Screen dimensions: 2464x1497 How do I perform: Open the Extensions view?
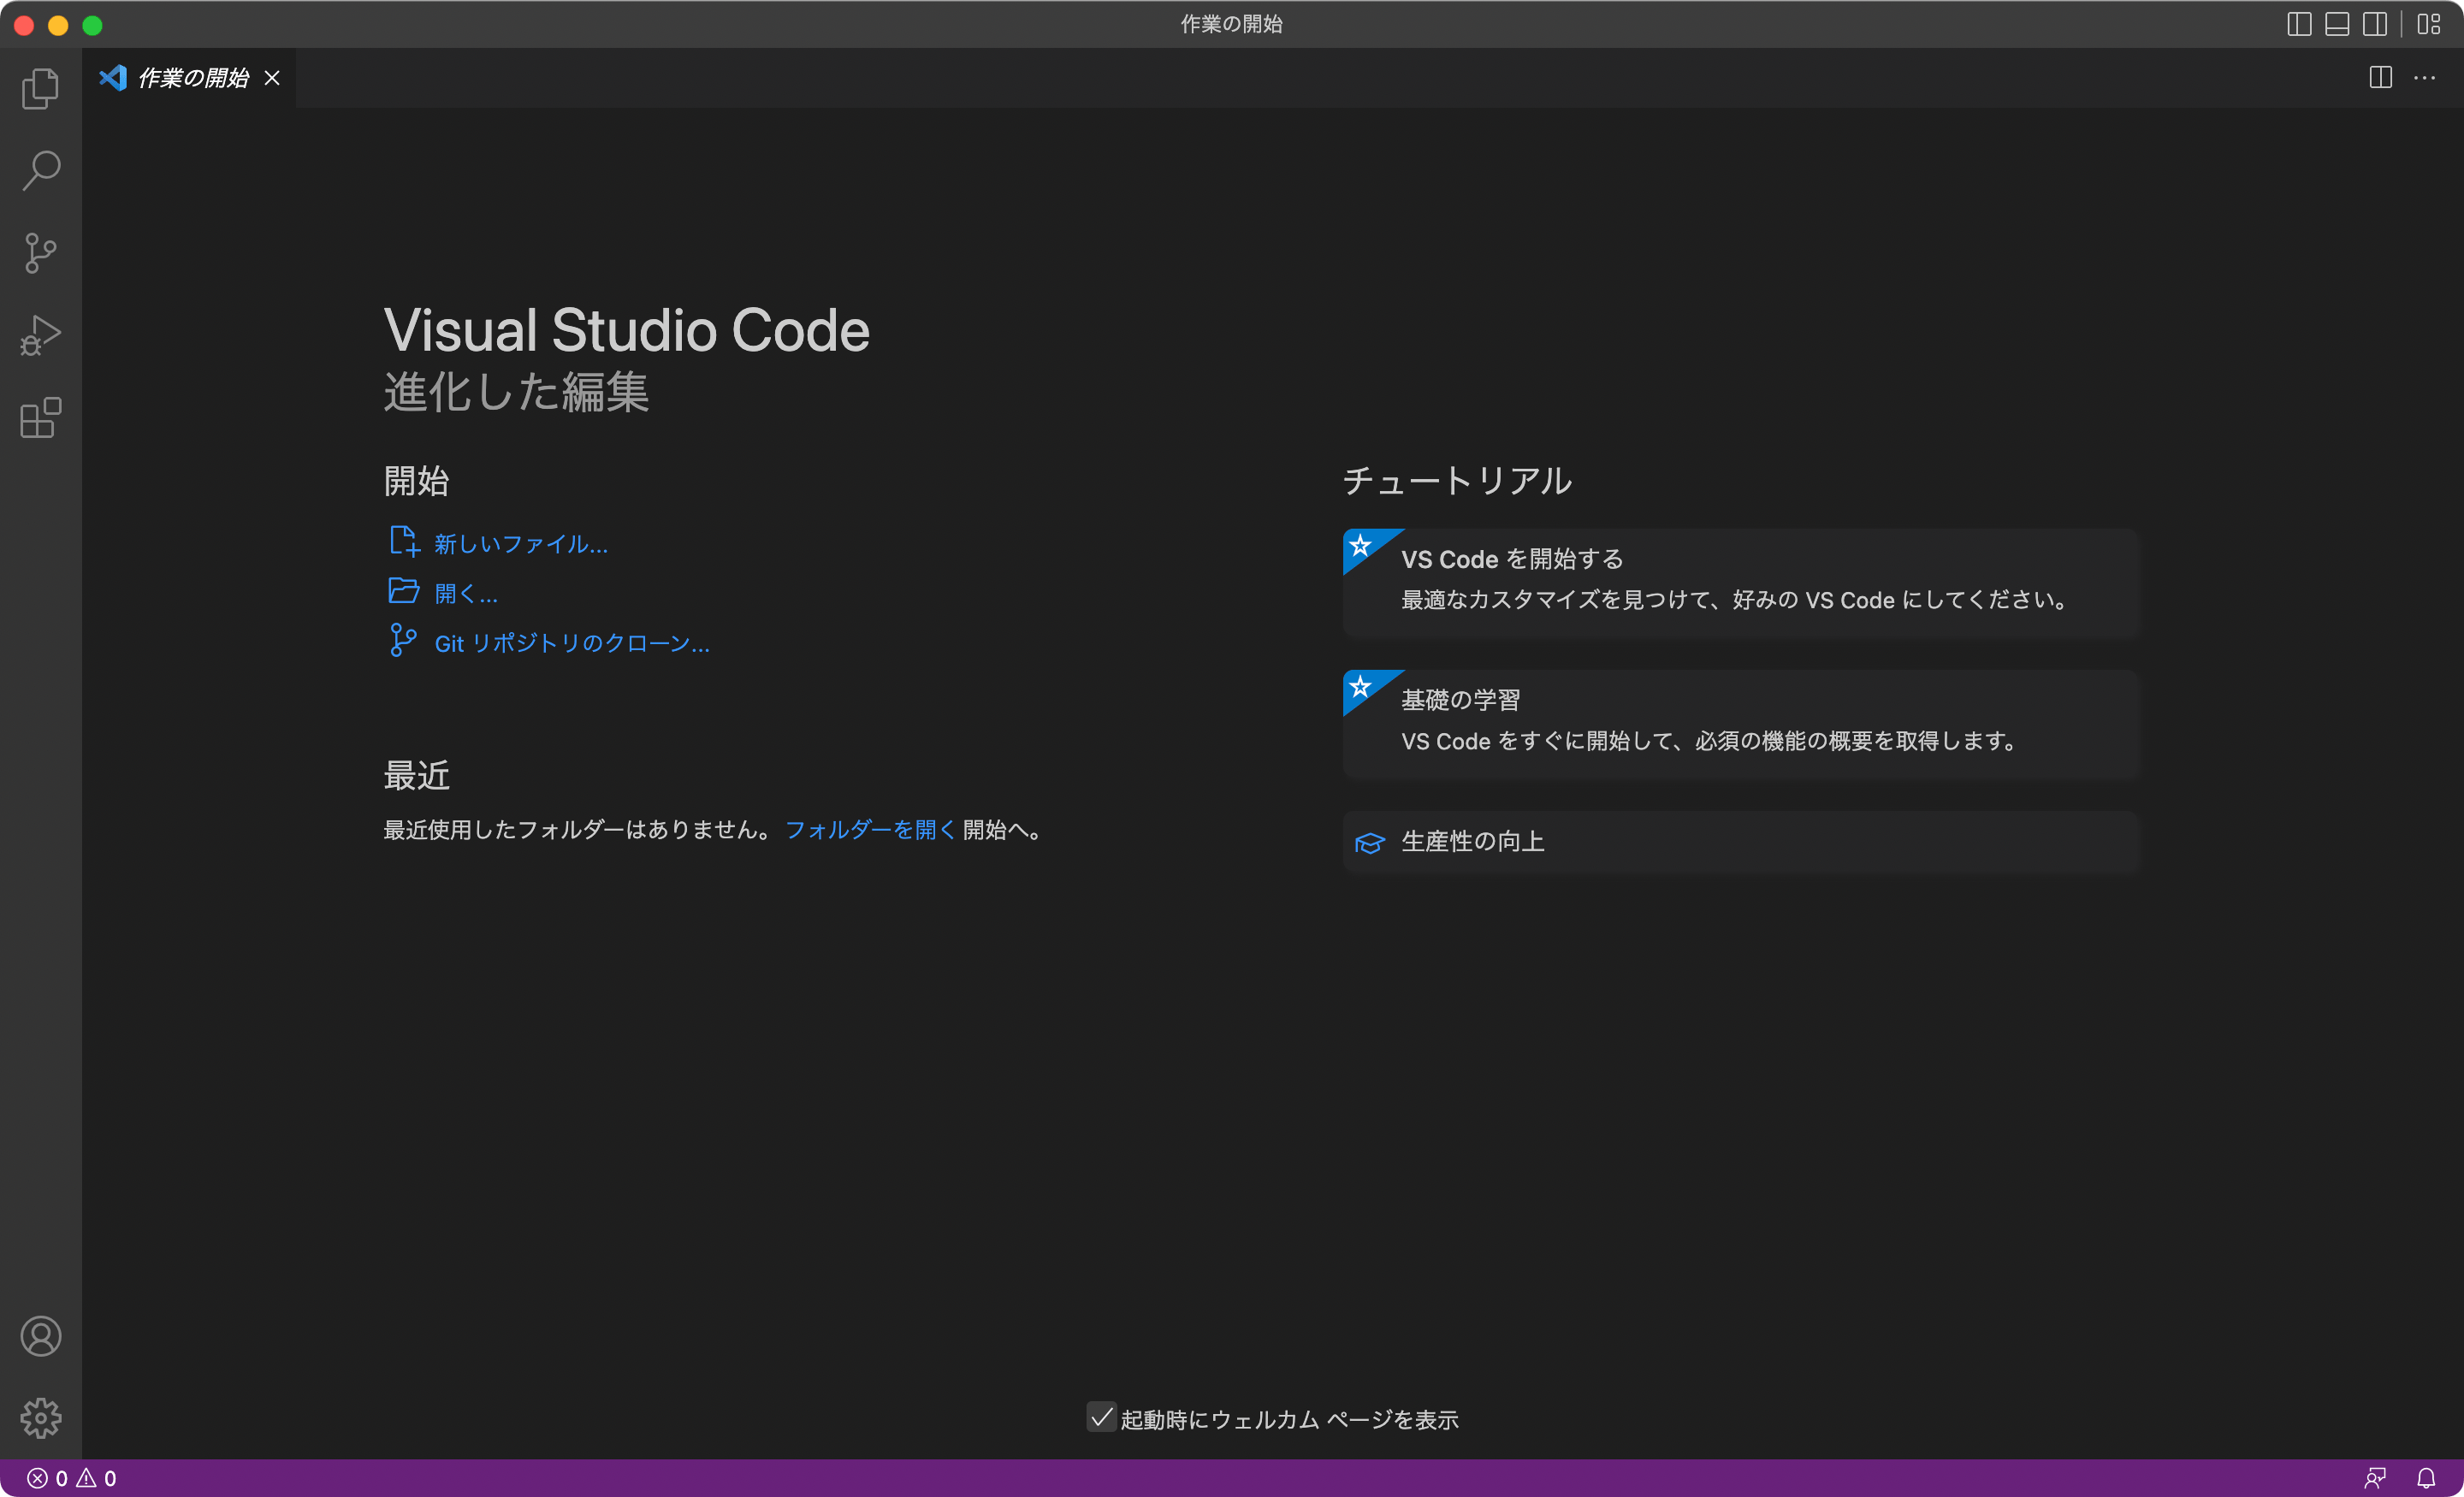(x=40, y=417)
